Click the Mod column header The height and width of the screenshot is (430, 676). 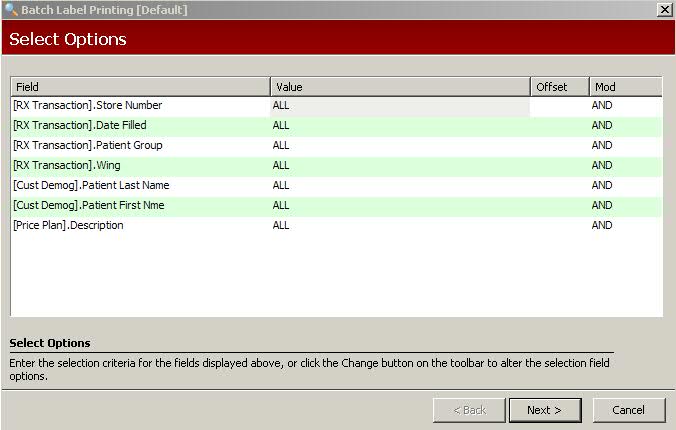(626, 87)
